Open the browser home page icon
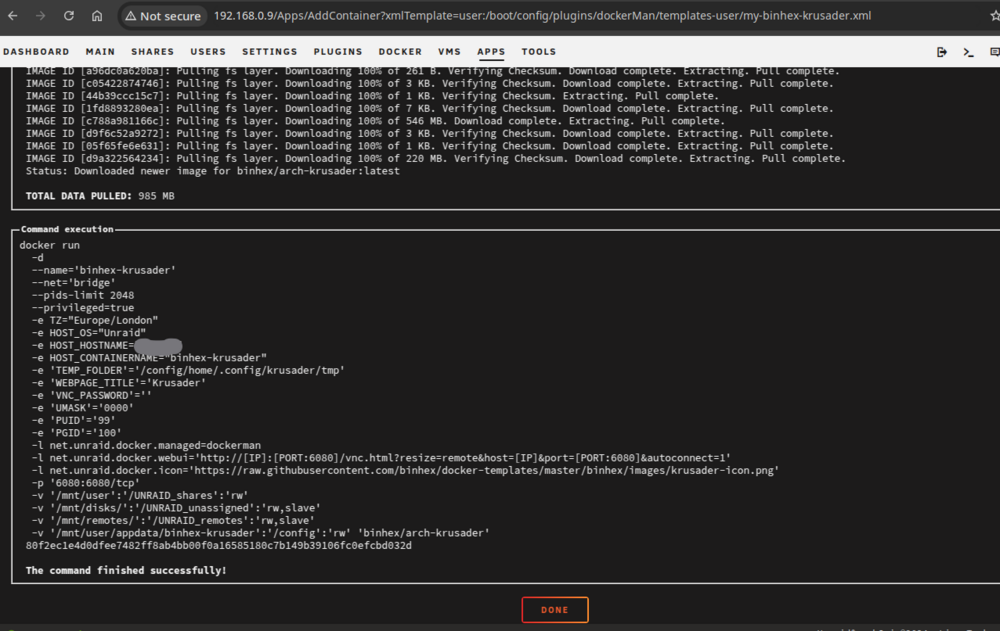The width and height of the screenshot is (1000, 631). pyautogui.click(x=97, y=15)
